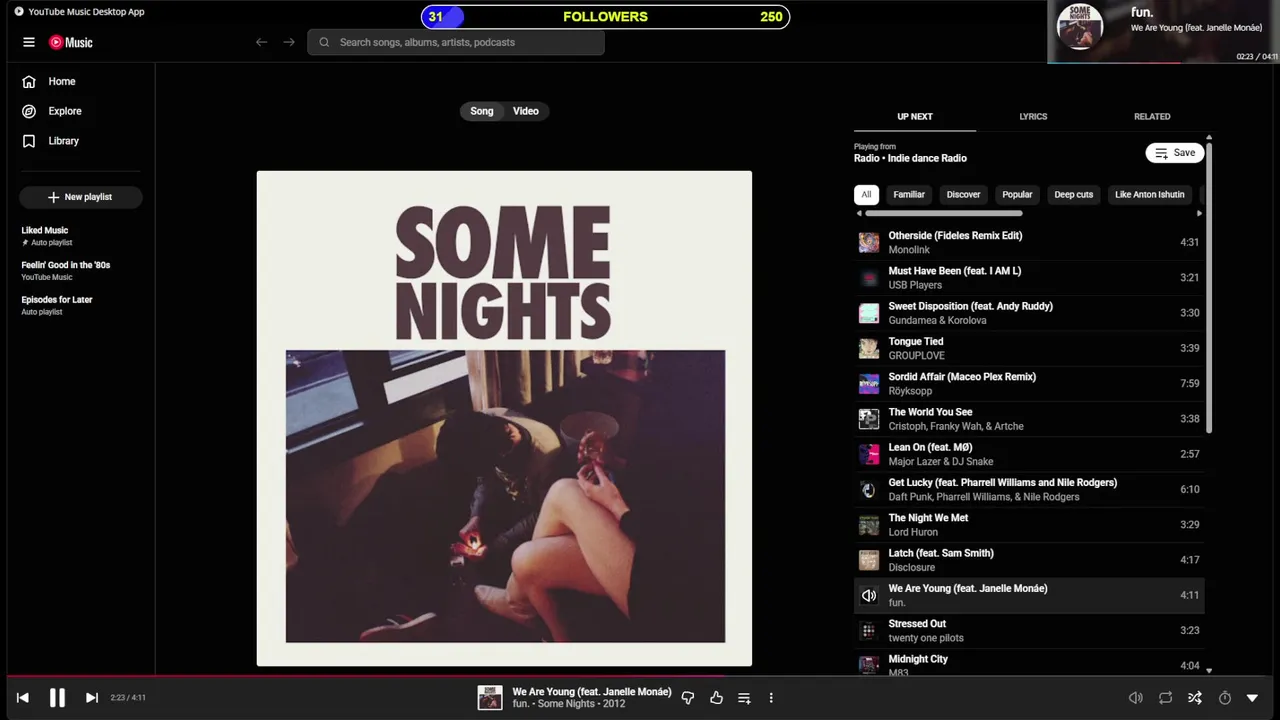Open the hamburger navigation menu
Viewport: 1280px width, 720px height.
29,42
